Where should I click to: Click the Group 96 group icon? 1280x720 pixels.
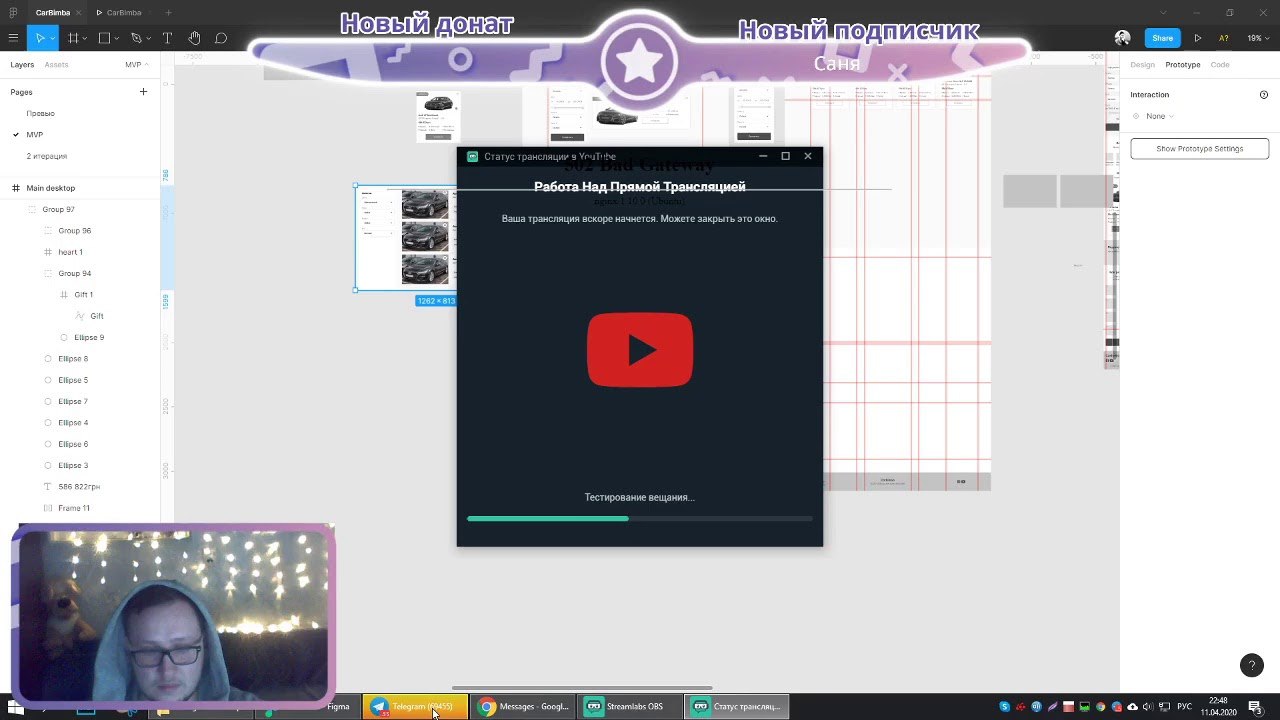pos(48,231)
